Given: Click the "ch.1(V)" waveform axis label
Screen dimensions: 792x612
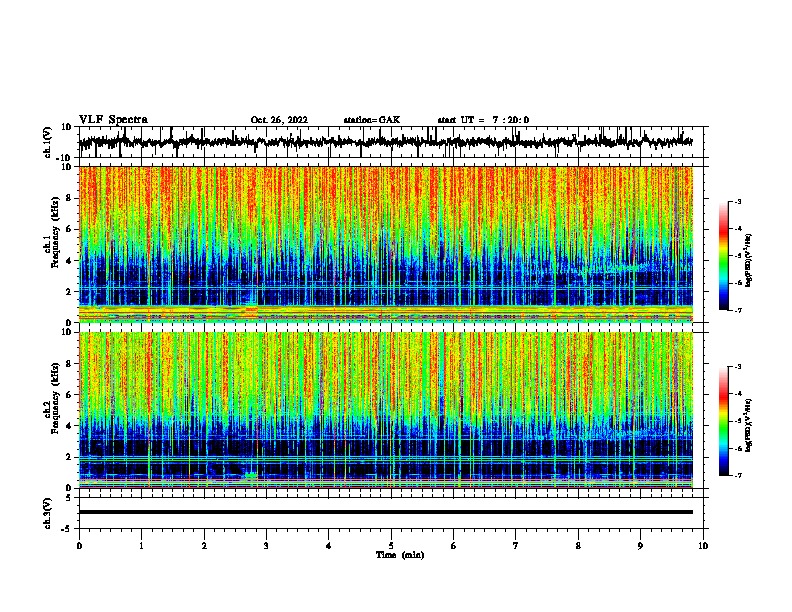Looking at the screenshot, I should (x=48, y=142).
